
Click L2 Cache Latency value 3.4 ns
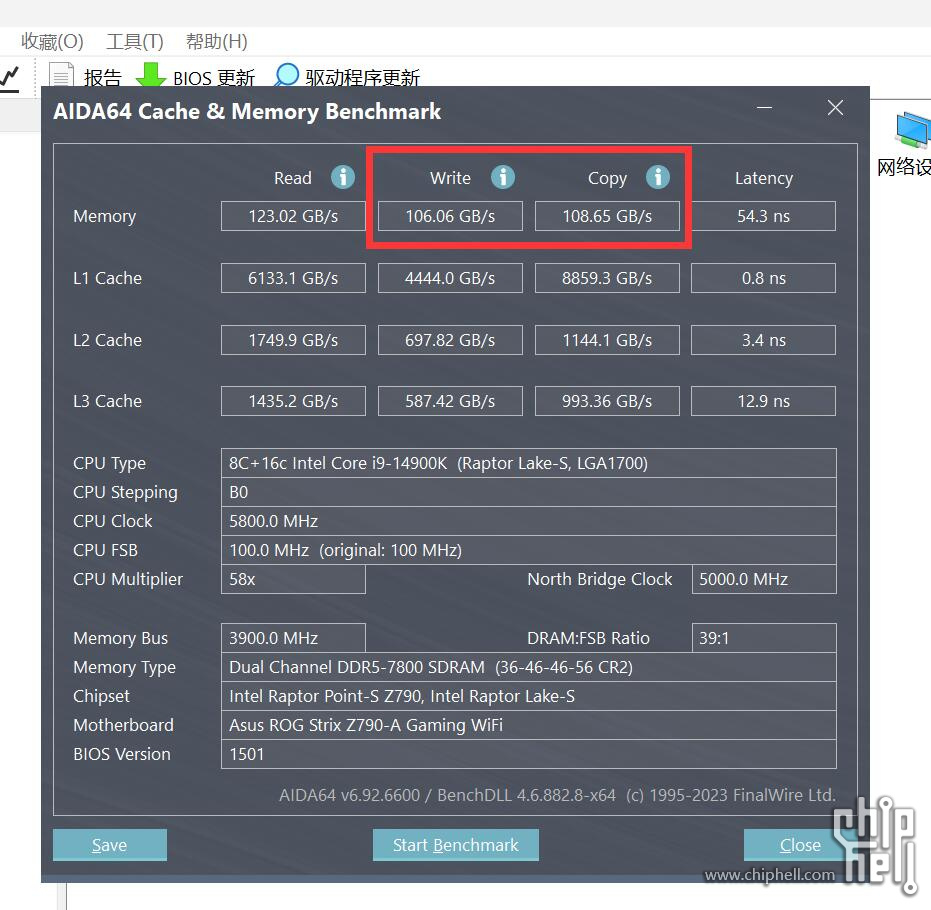(764, 340)
